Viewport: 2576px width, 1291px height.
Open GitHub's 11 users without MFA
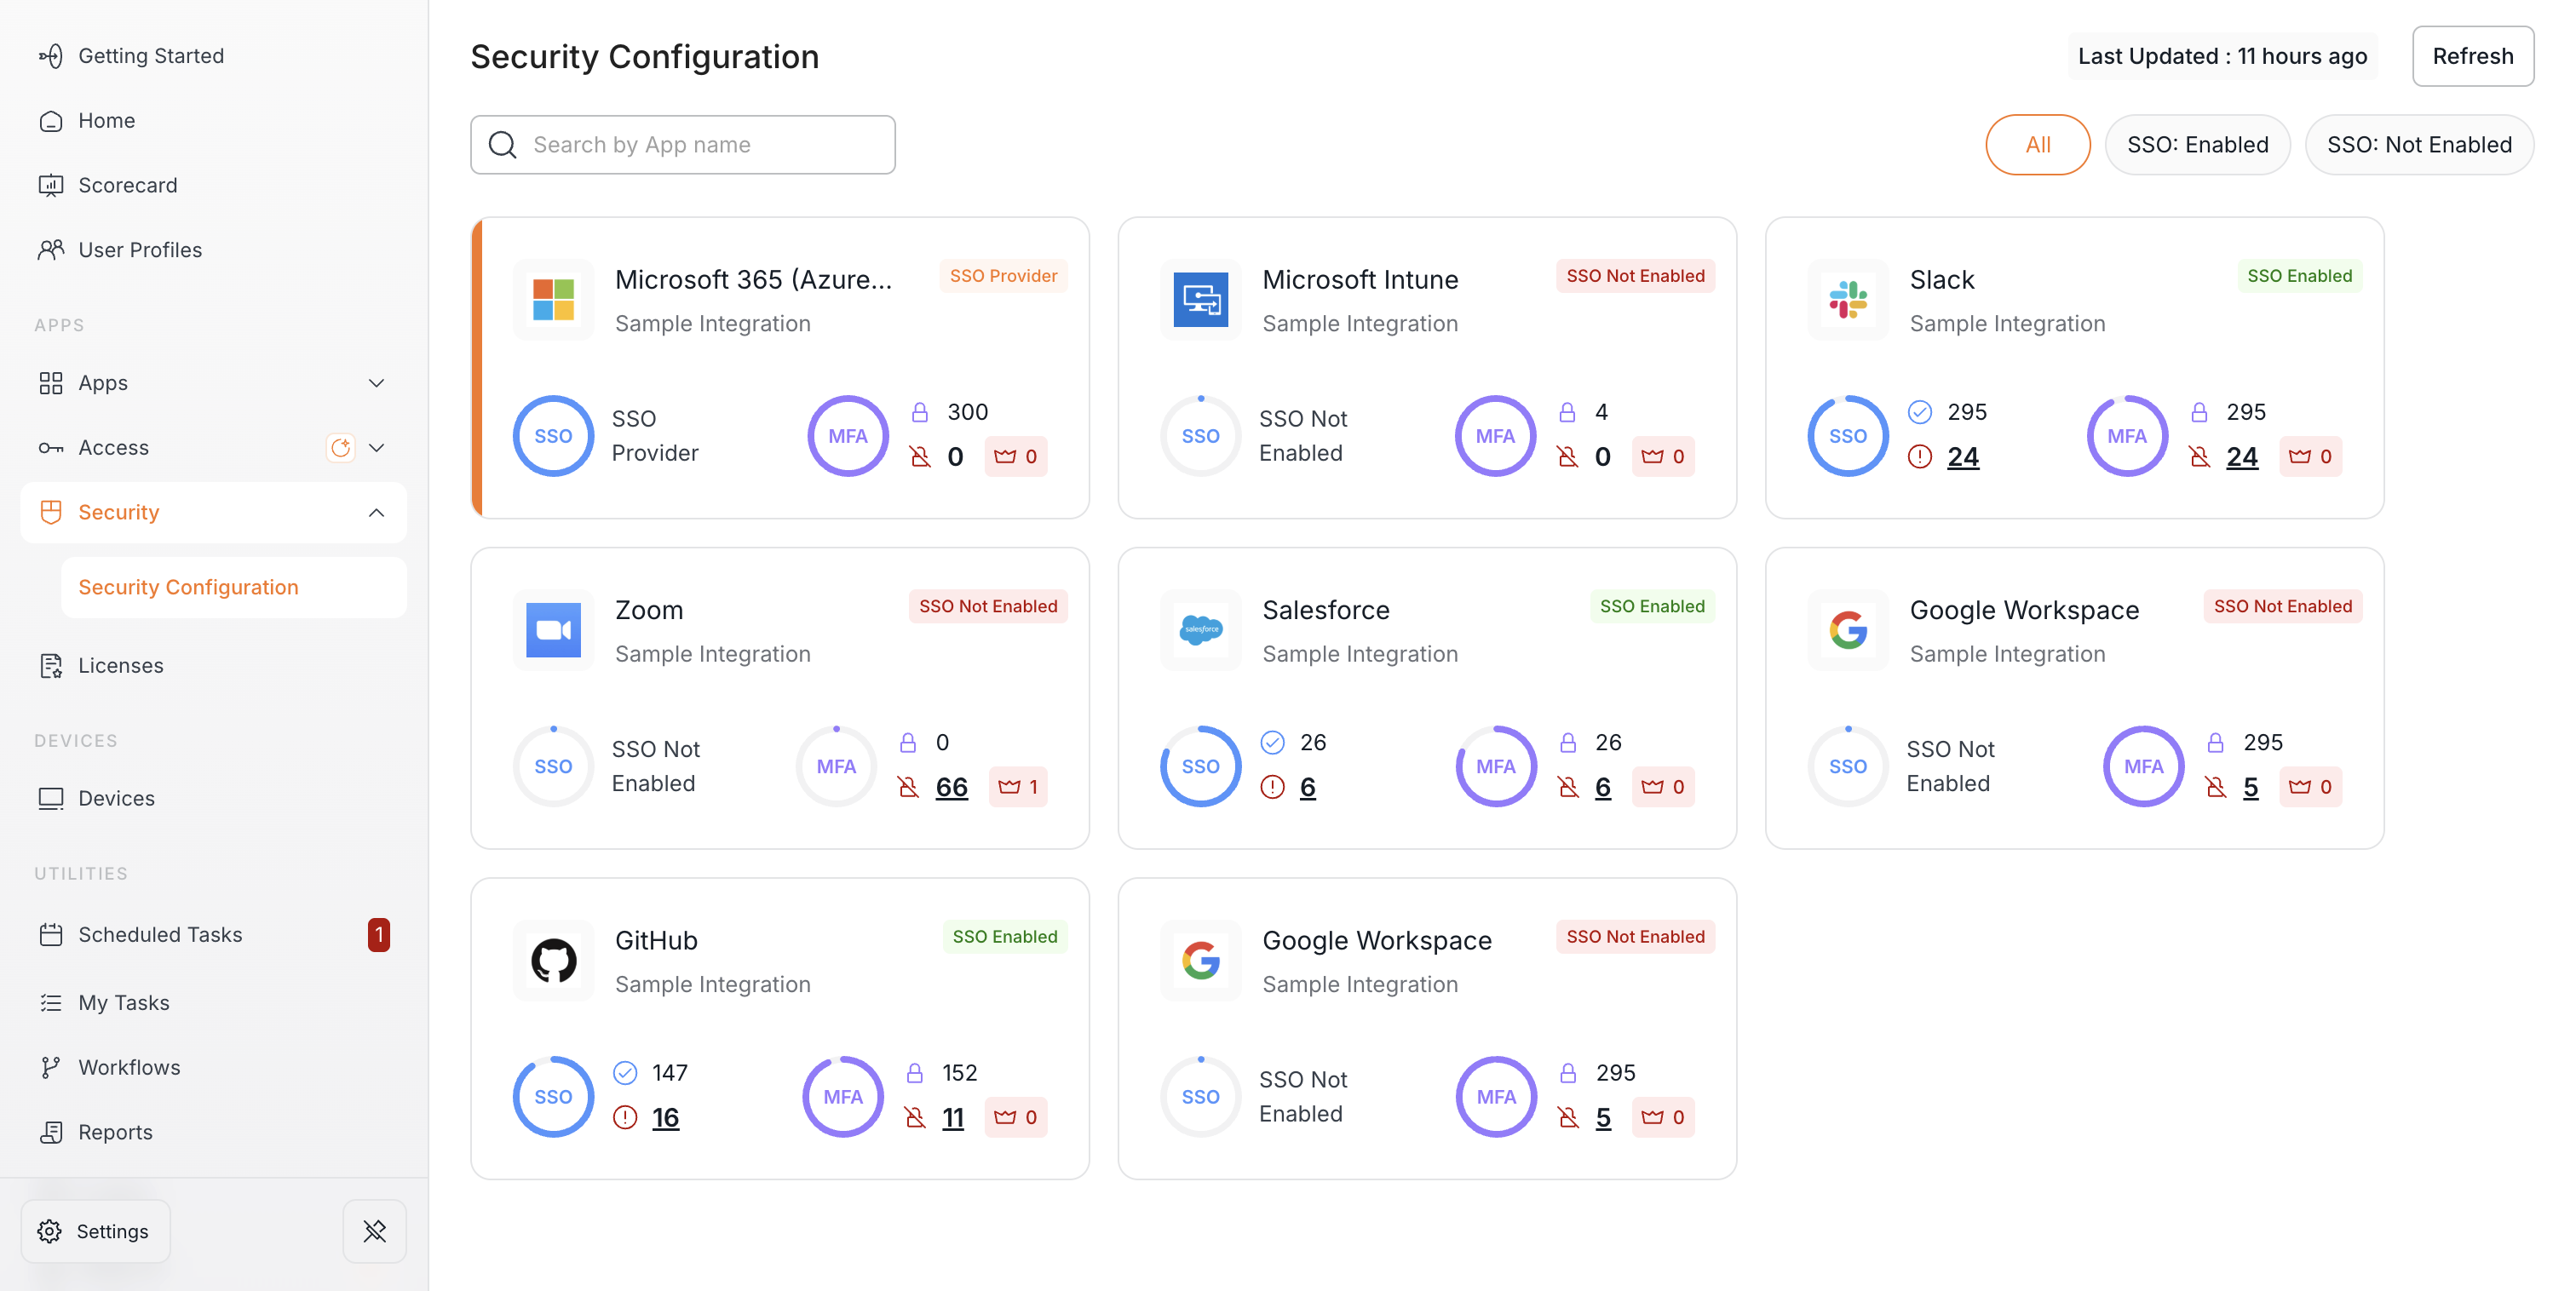[x=953, y=1118]
